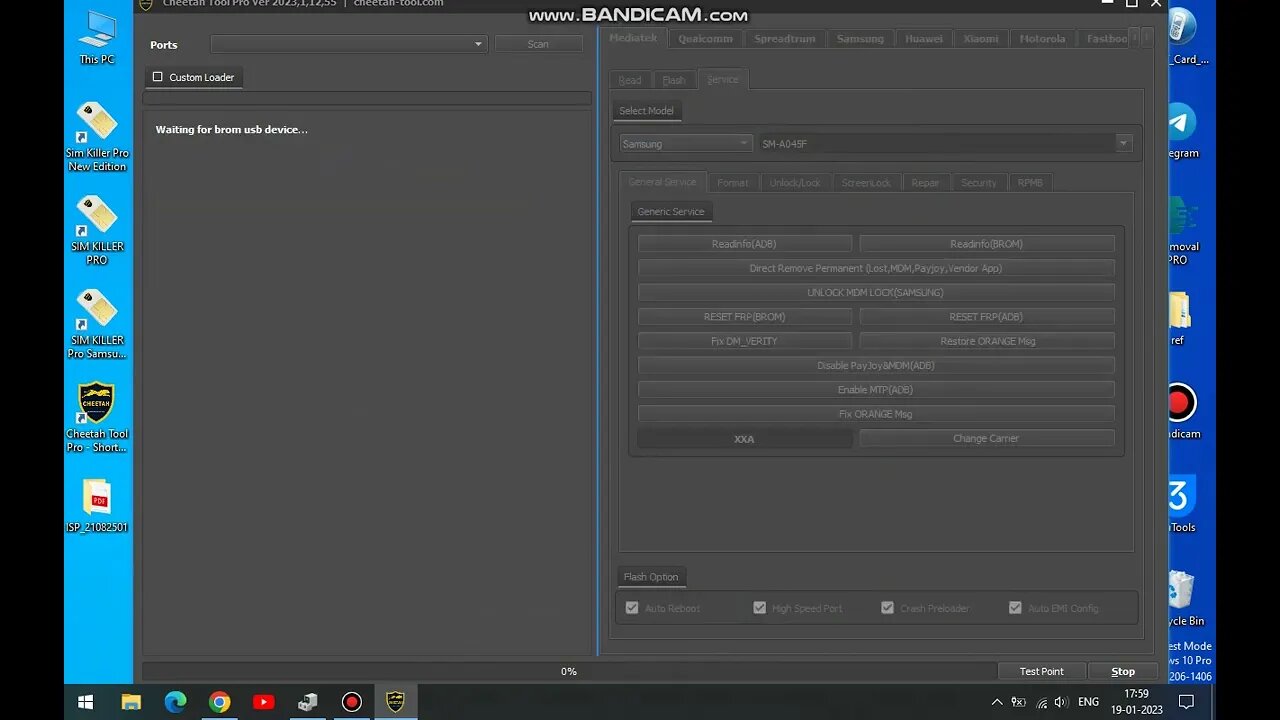Open Samsung brand dropdown
This screenshot has height=720, width=1280.
[686, 143]
